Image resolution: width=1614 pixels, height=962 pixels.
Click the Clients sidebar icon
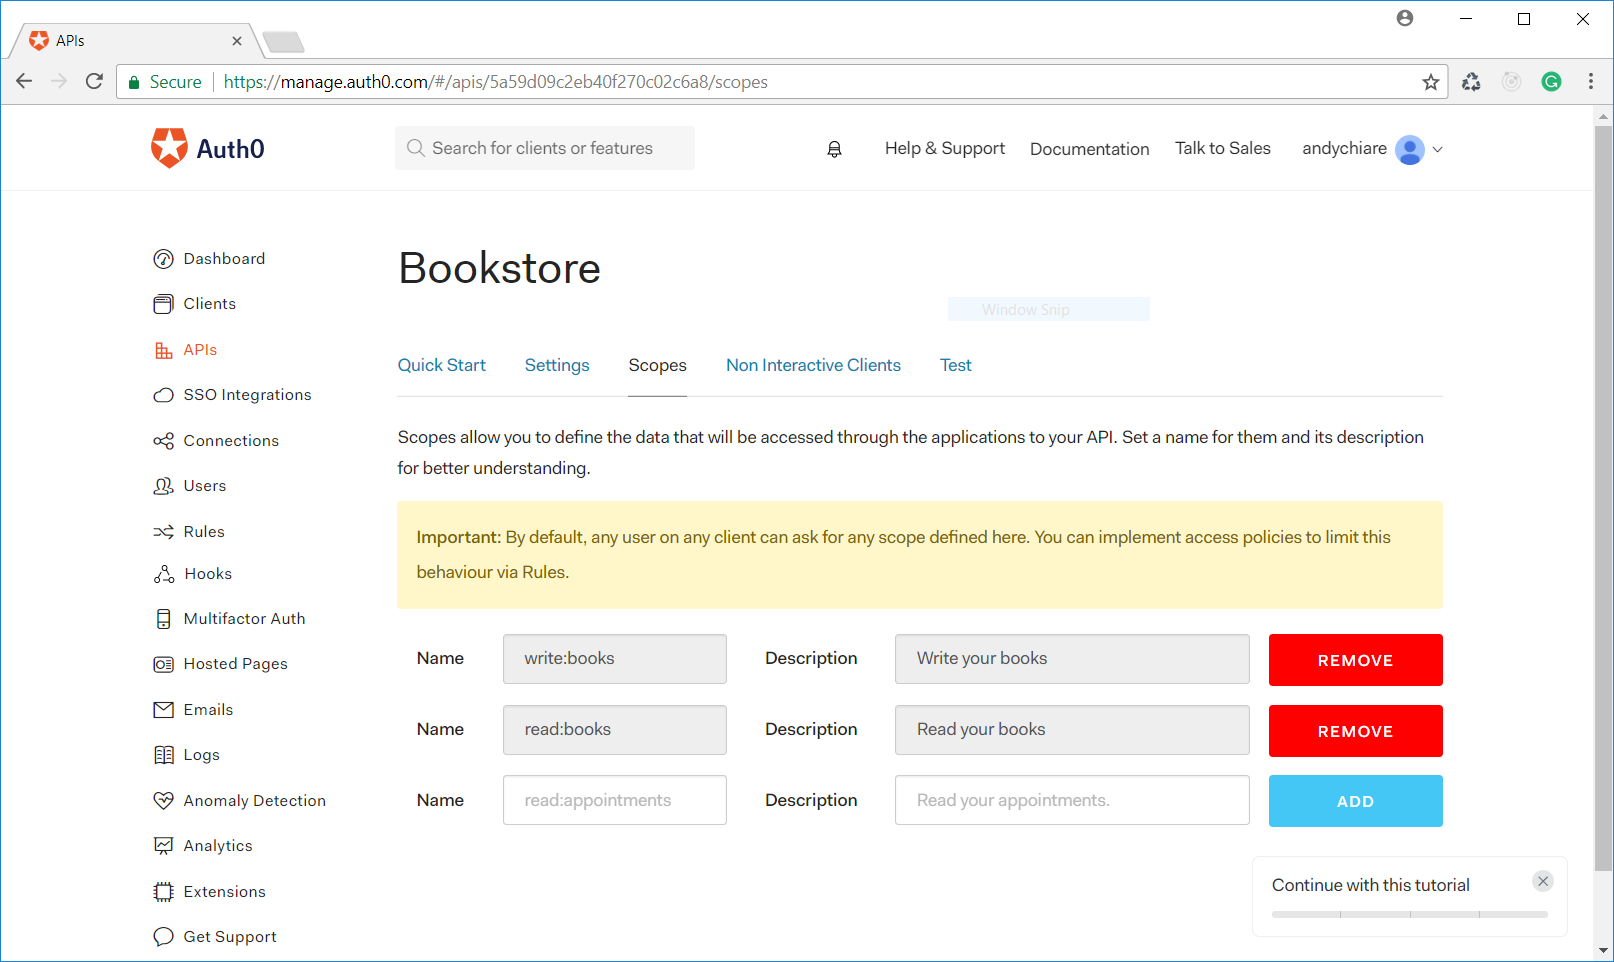[x=163, y=304]
